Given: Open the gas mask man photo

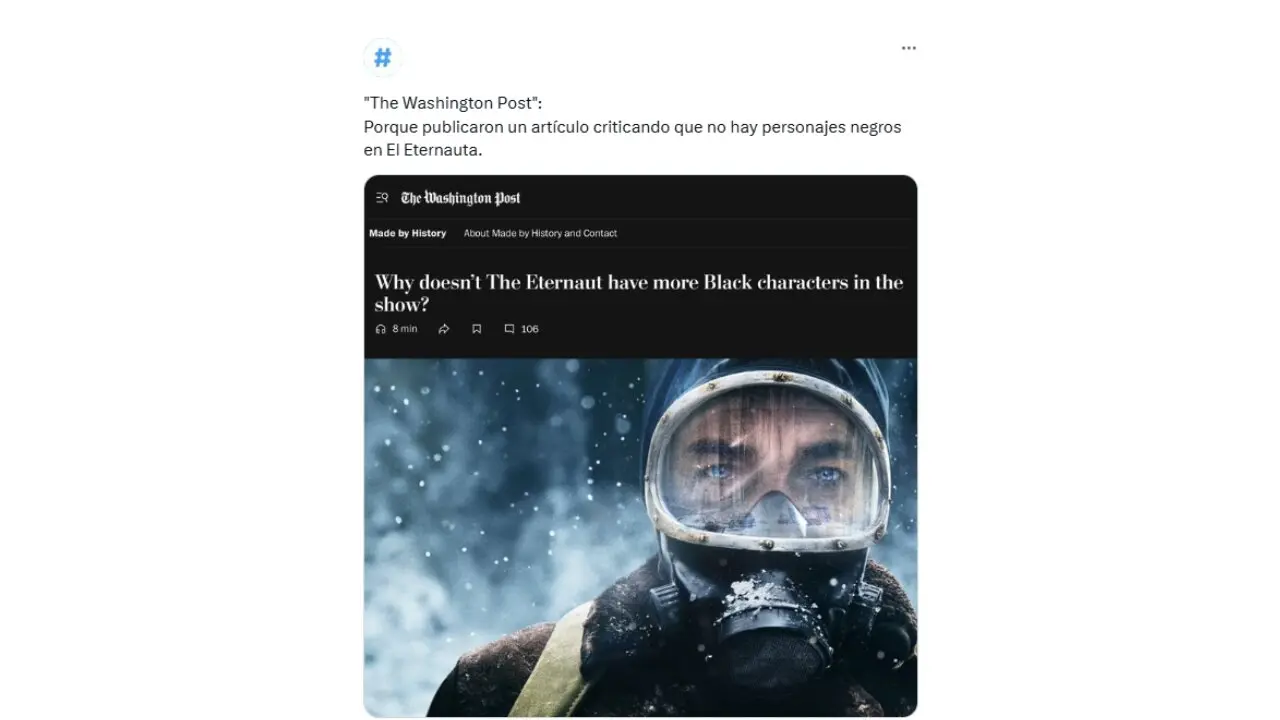Looking at the screenshot, I should pos(640,537).
